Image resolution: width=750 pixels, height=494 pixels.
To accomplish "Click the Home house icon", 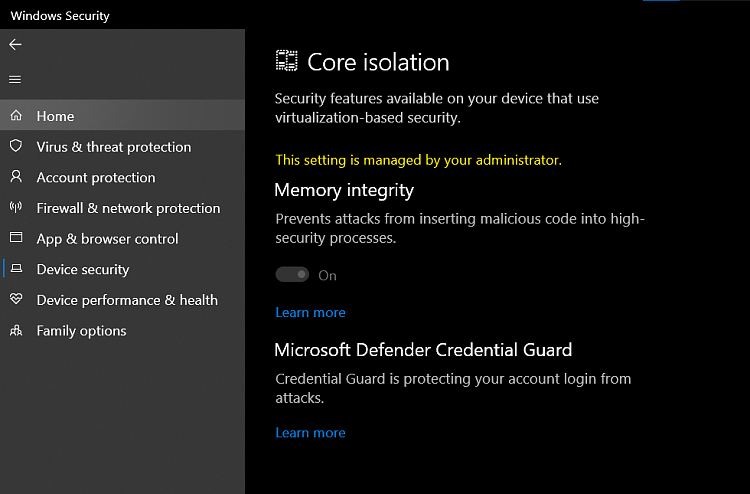I will pyautogui.click(x=16, y=115).
